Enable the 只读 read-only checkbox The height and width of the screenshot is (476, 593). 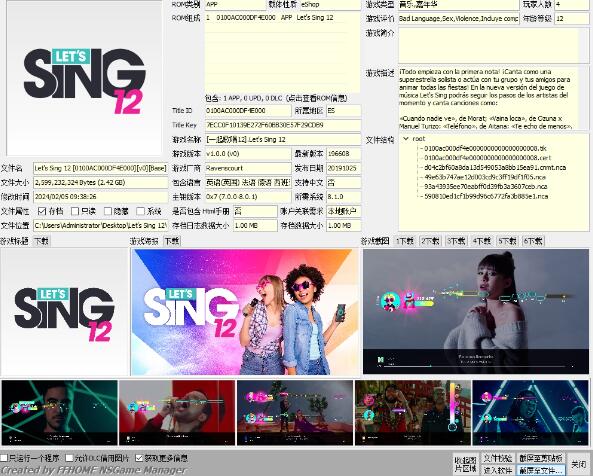[x=75, y=211]
